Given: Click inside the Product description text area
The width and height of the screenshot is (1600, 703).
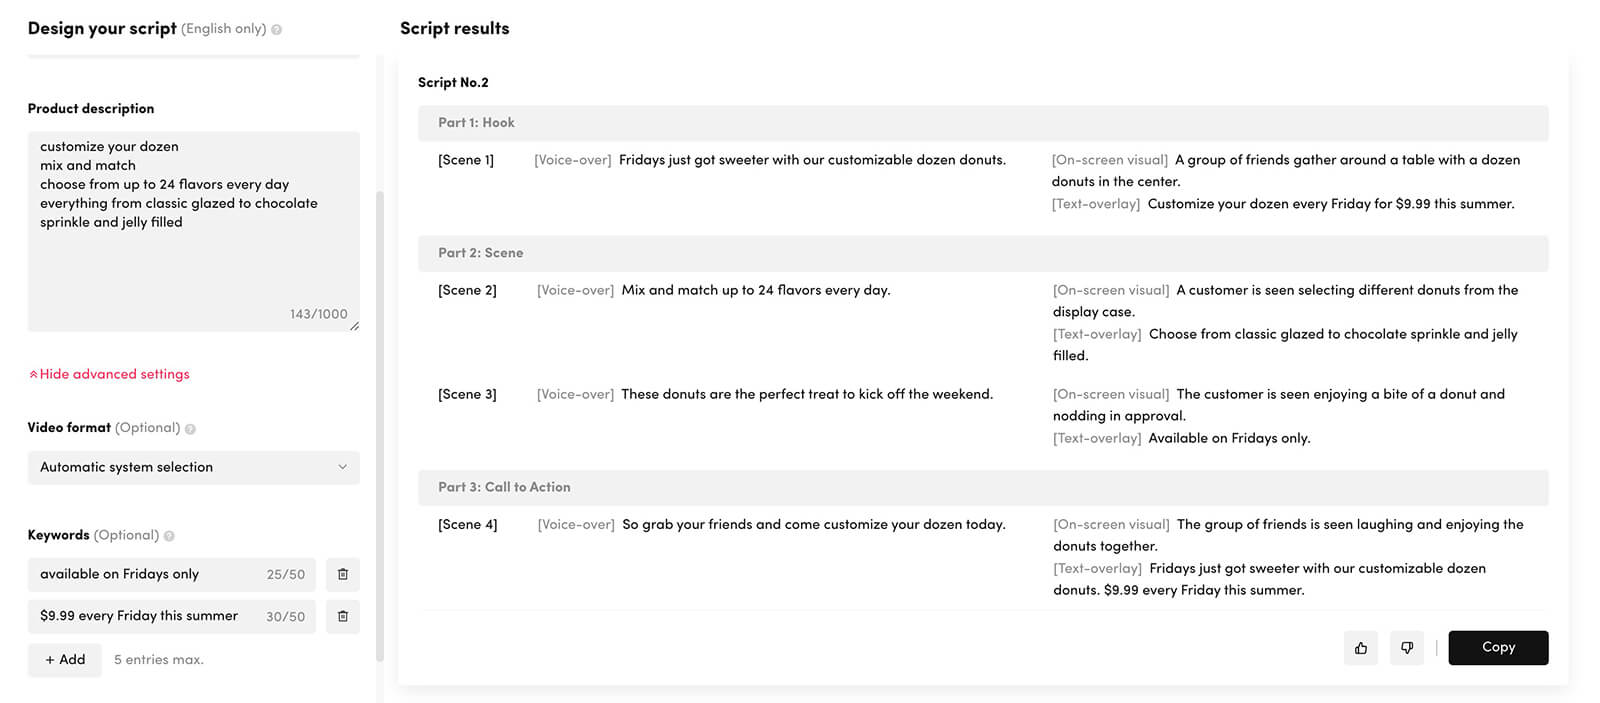Looking at the screenshot, I should click(194, 231).
